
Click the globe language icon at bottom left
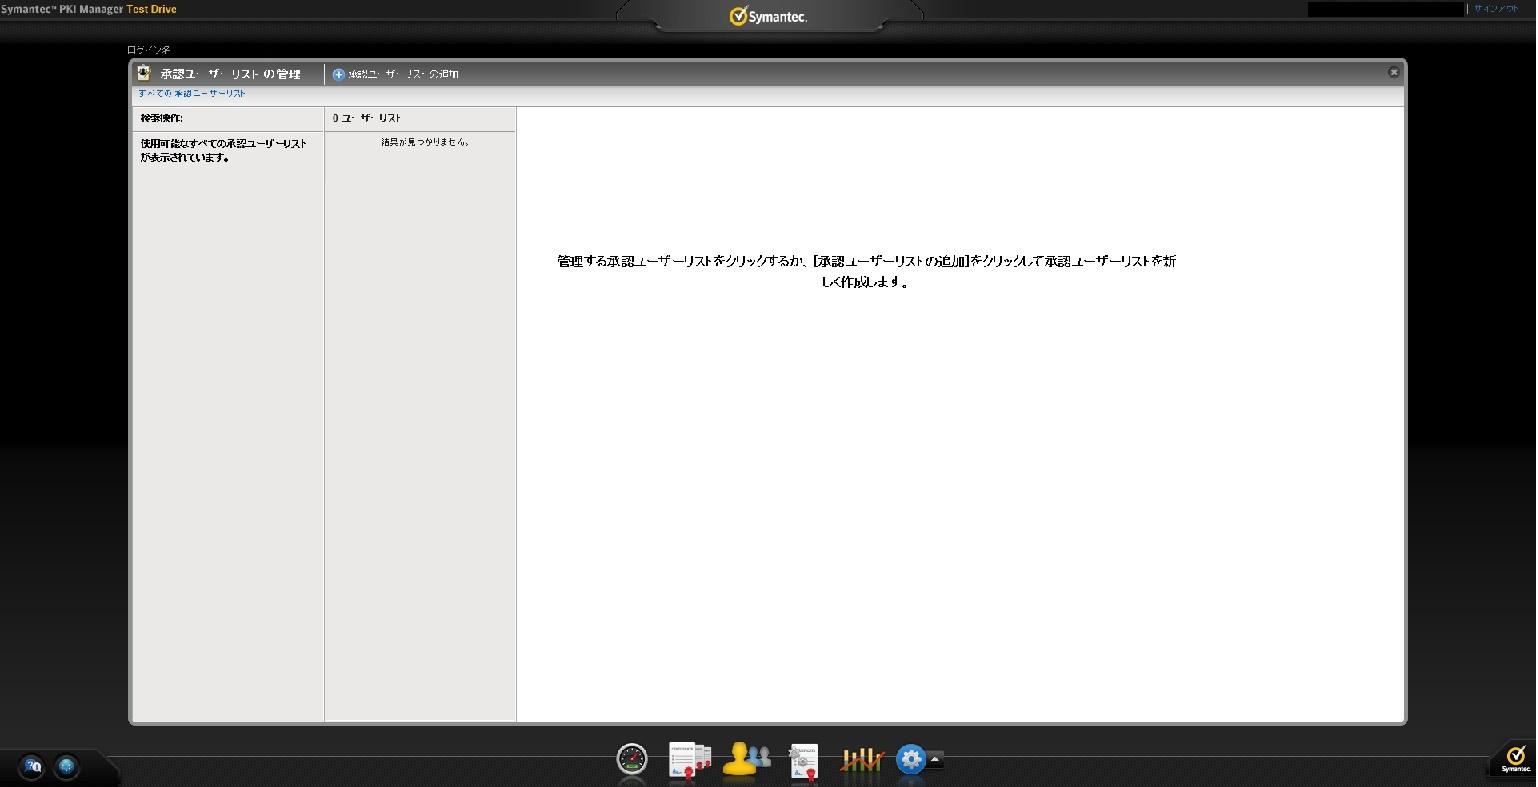[66, 767]
